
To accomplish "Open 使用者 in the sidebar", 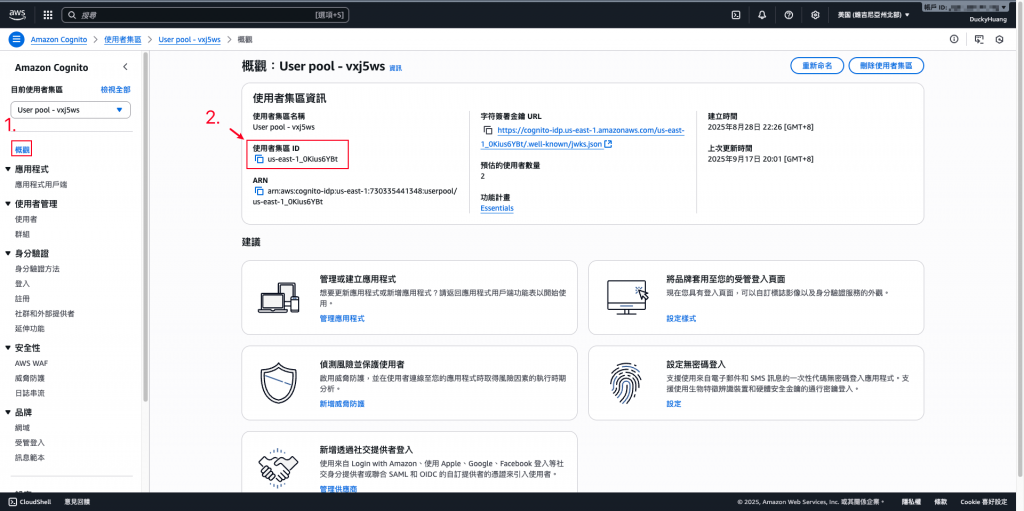I will [26, 220].
